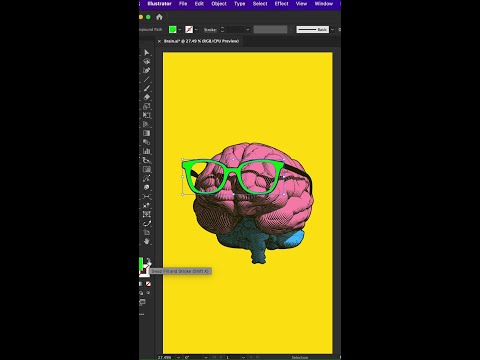
Task: Select the Free Transform tool
Action: pyautogui.click(x=147, y=115)
